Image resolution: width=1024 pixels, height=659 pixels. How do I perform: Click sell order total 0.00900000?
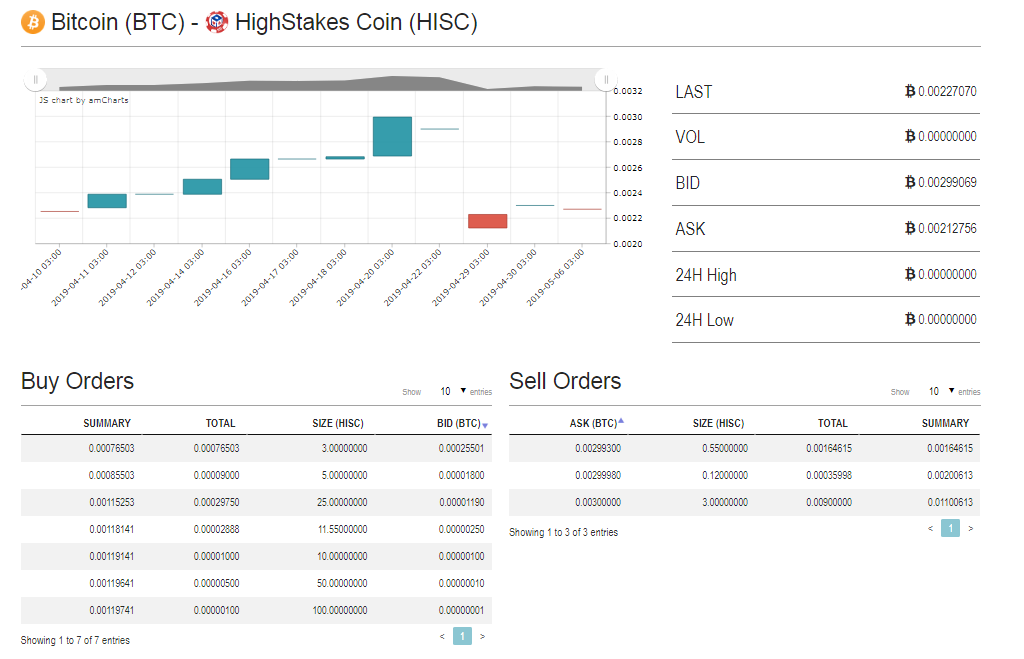(829, 502)
